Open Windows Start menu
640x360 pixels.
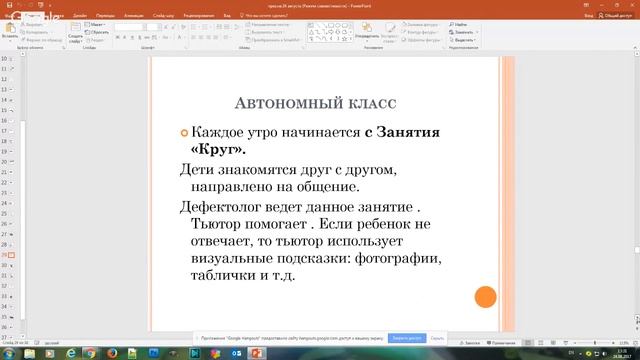(9, 353)
